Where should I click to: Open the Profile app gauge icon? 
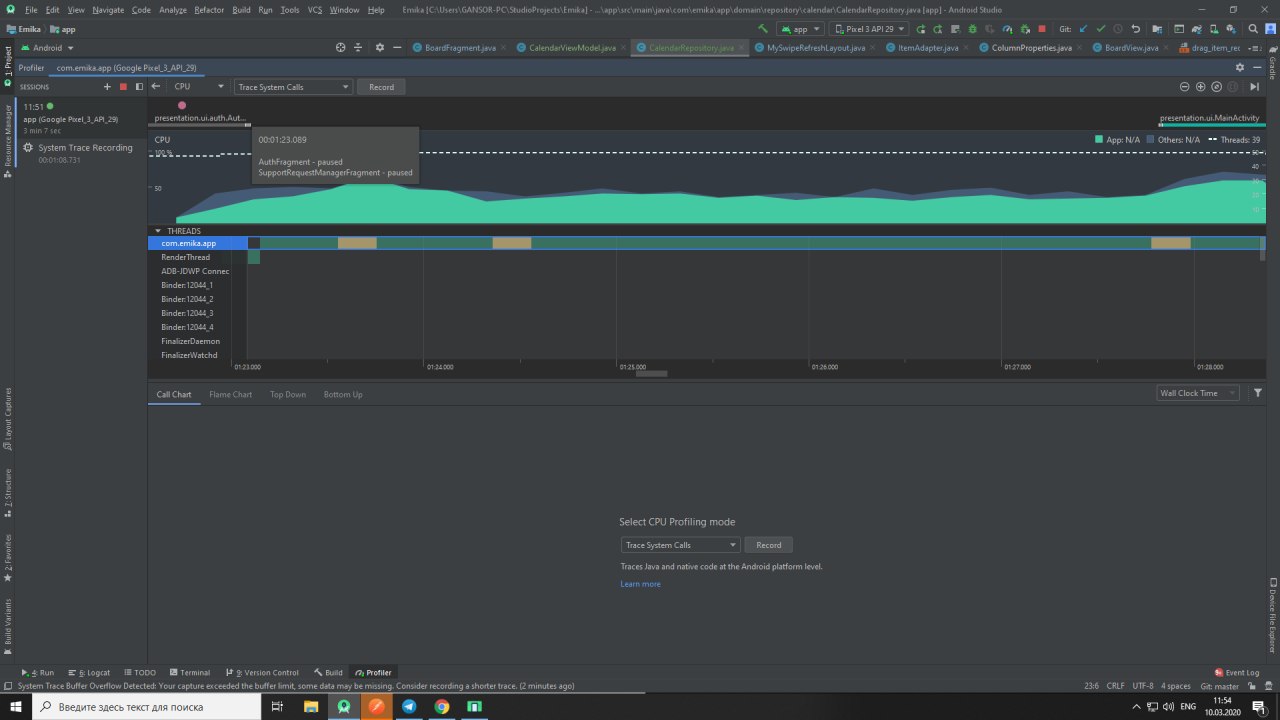1007,29
